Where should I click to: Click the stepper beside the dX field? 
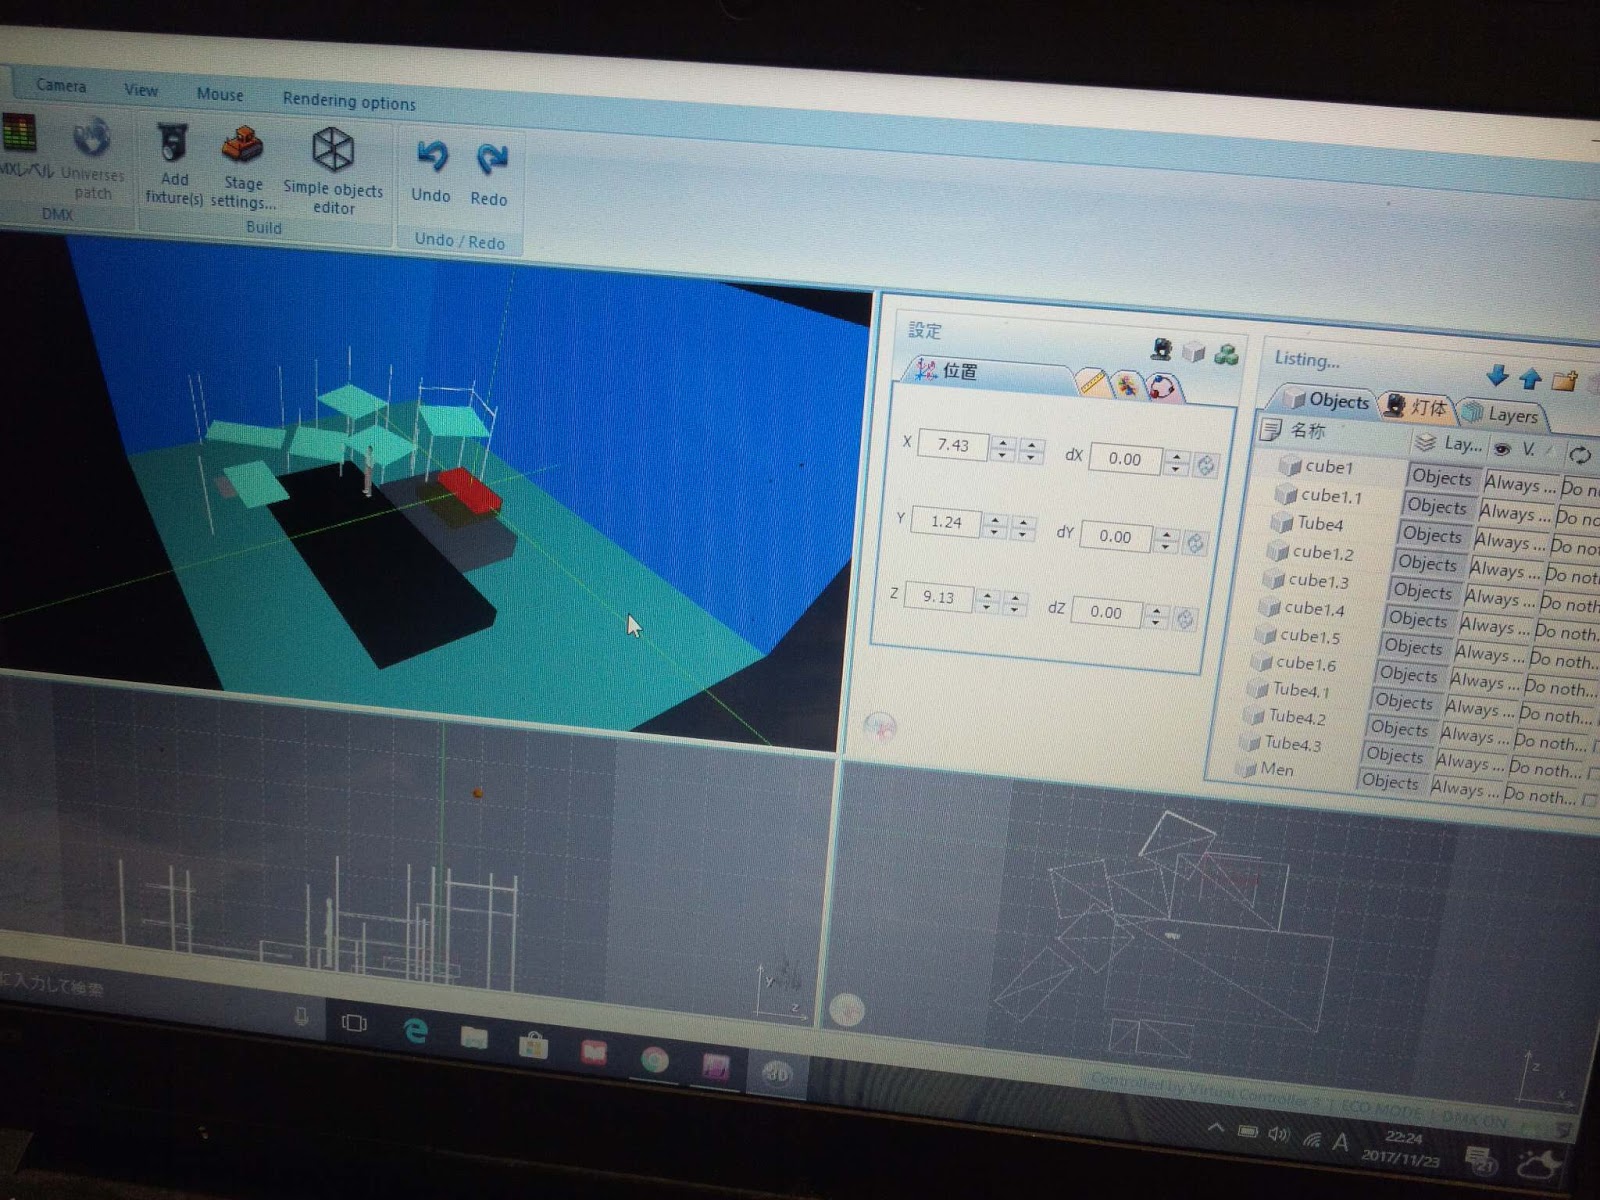tap(1177, 463)
